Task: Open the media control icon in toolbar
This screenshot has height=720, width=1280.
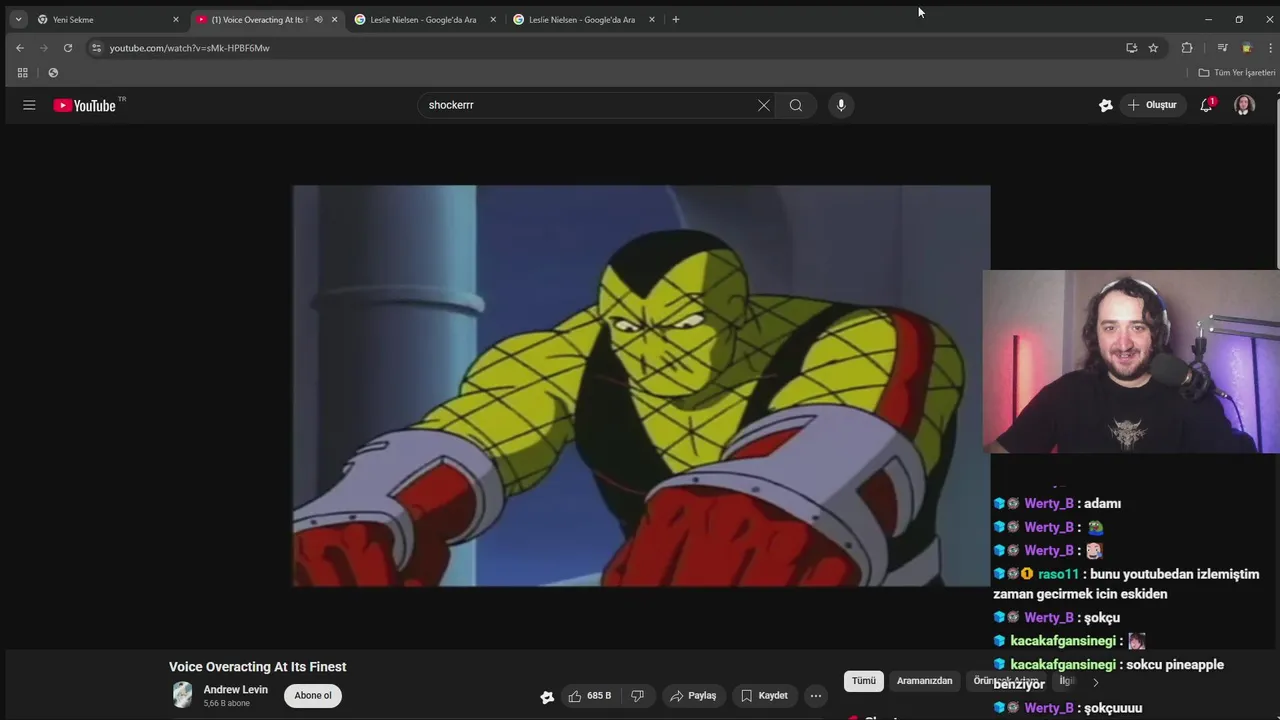Action: point(1222,48)
